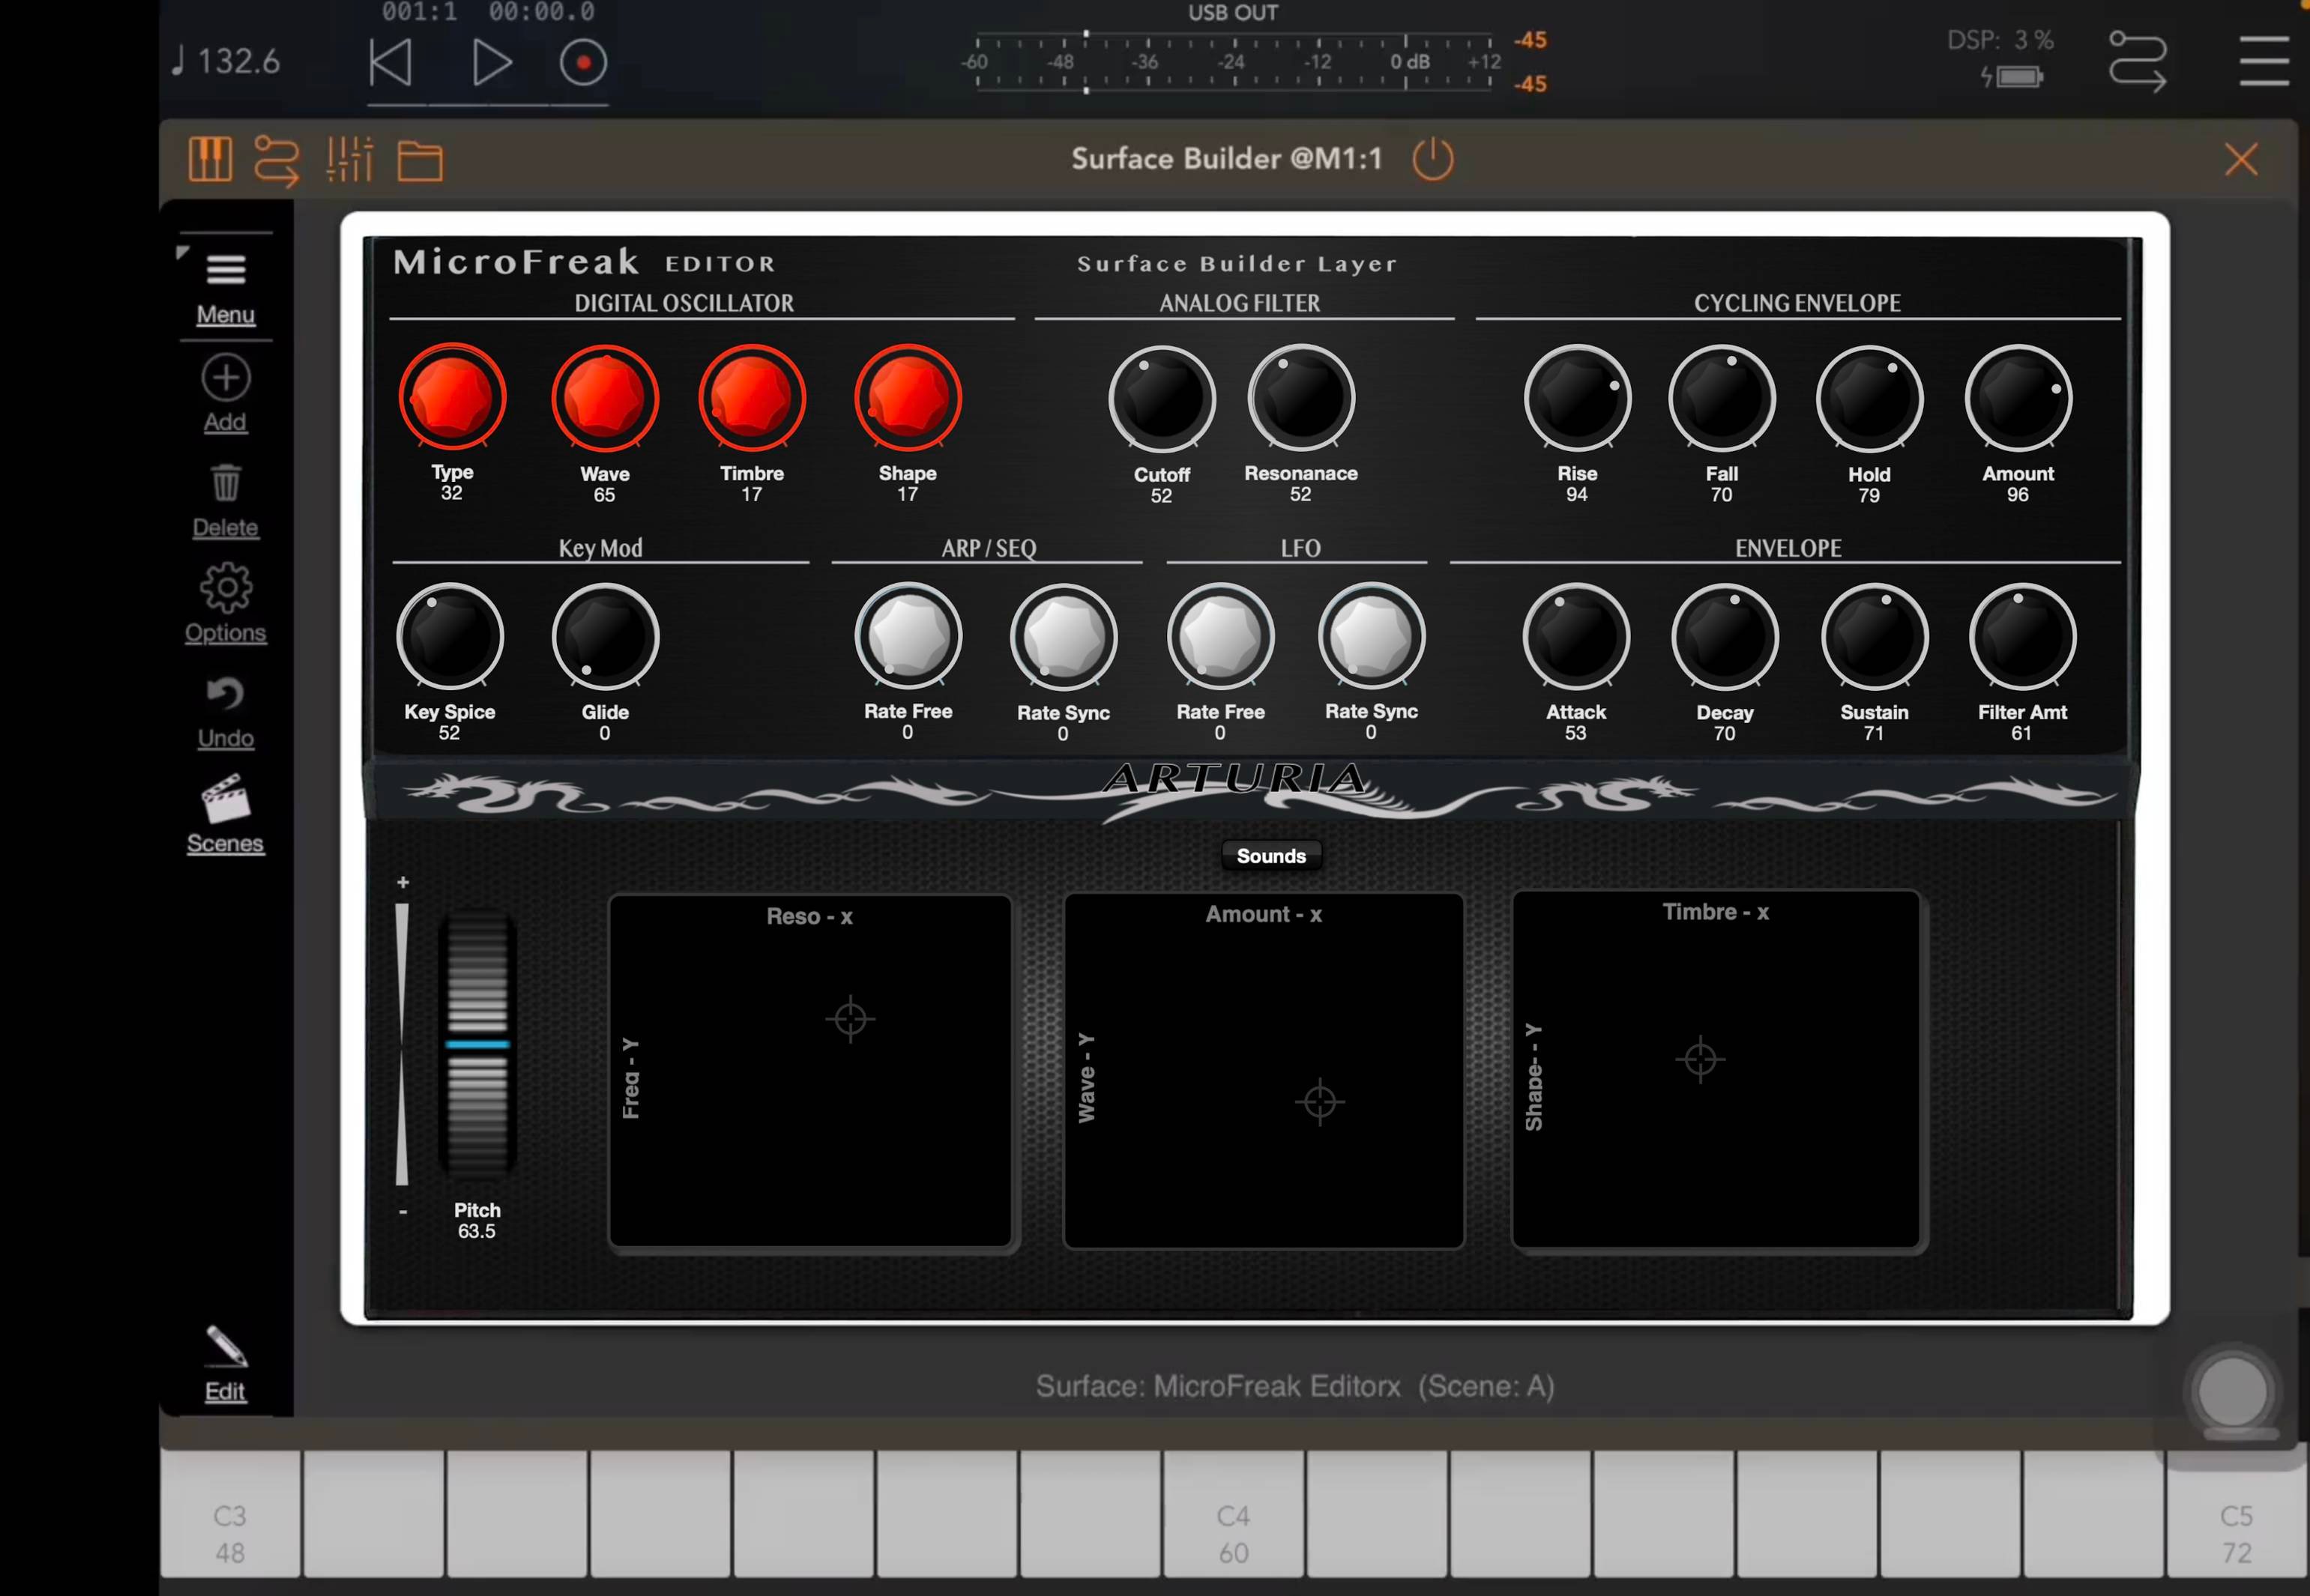
Task: Open the top-right hamburger menu
Action: (x=2264, y=62)
